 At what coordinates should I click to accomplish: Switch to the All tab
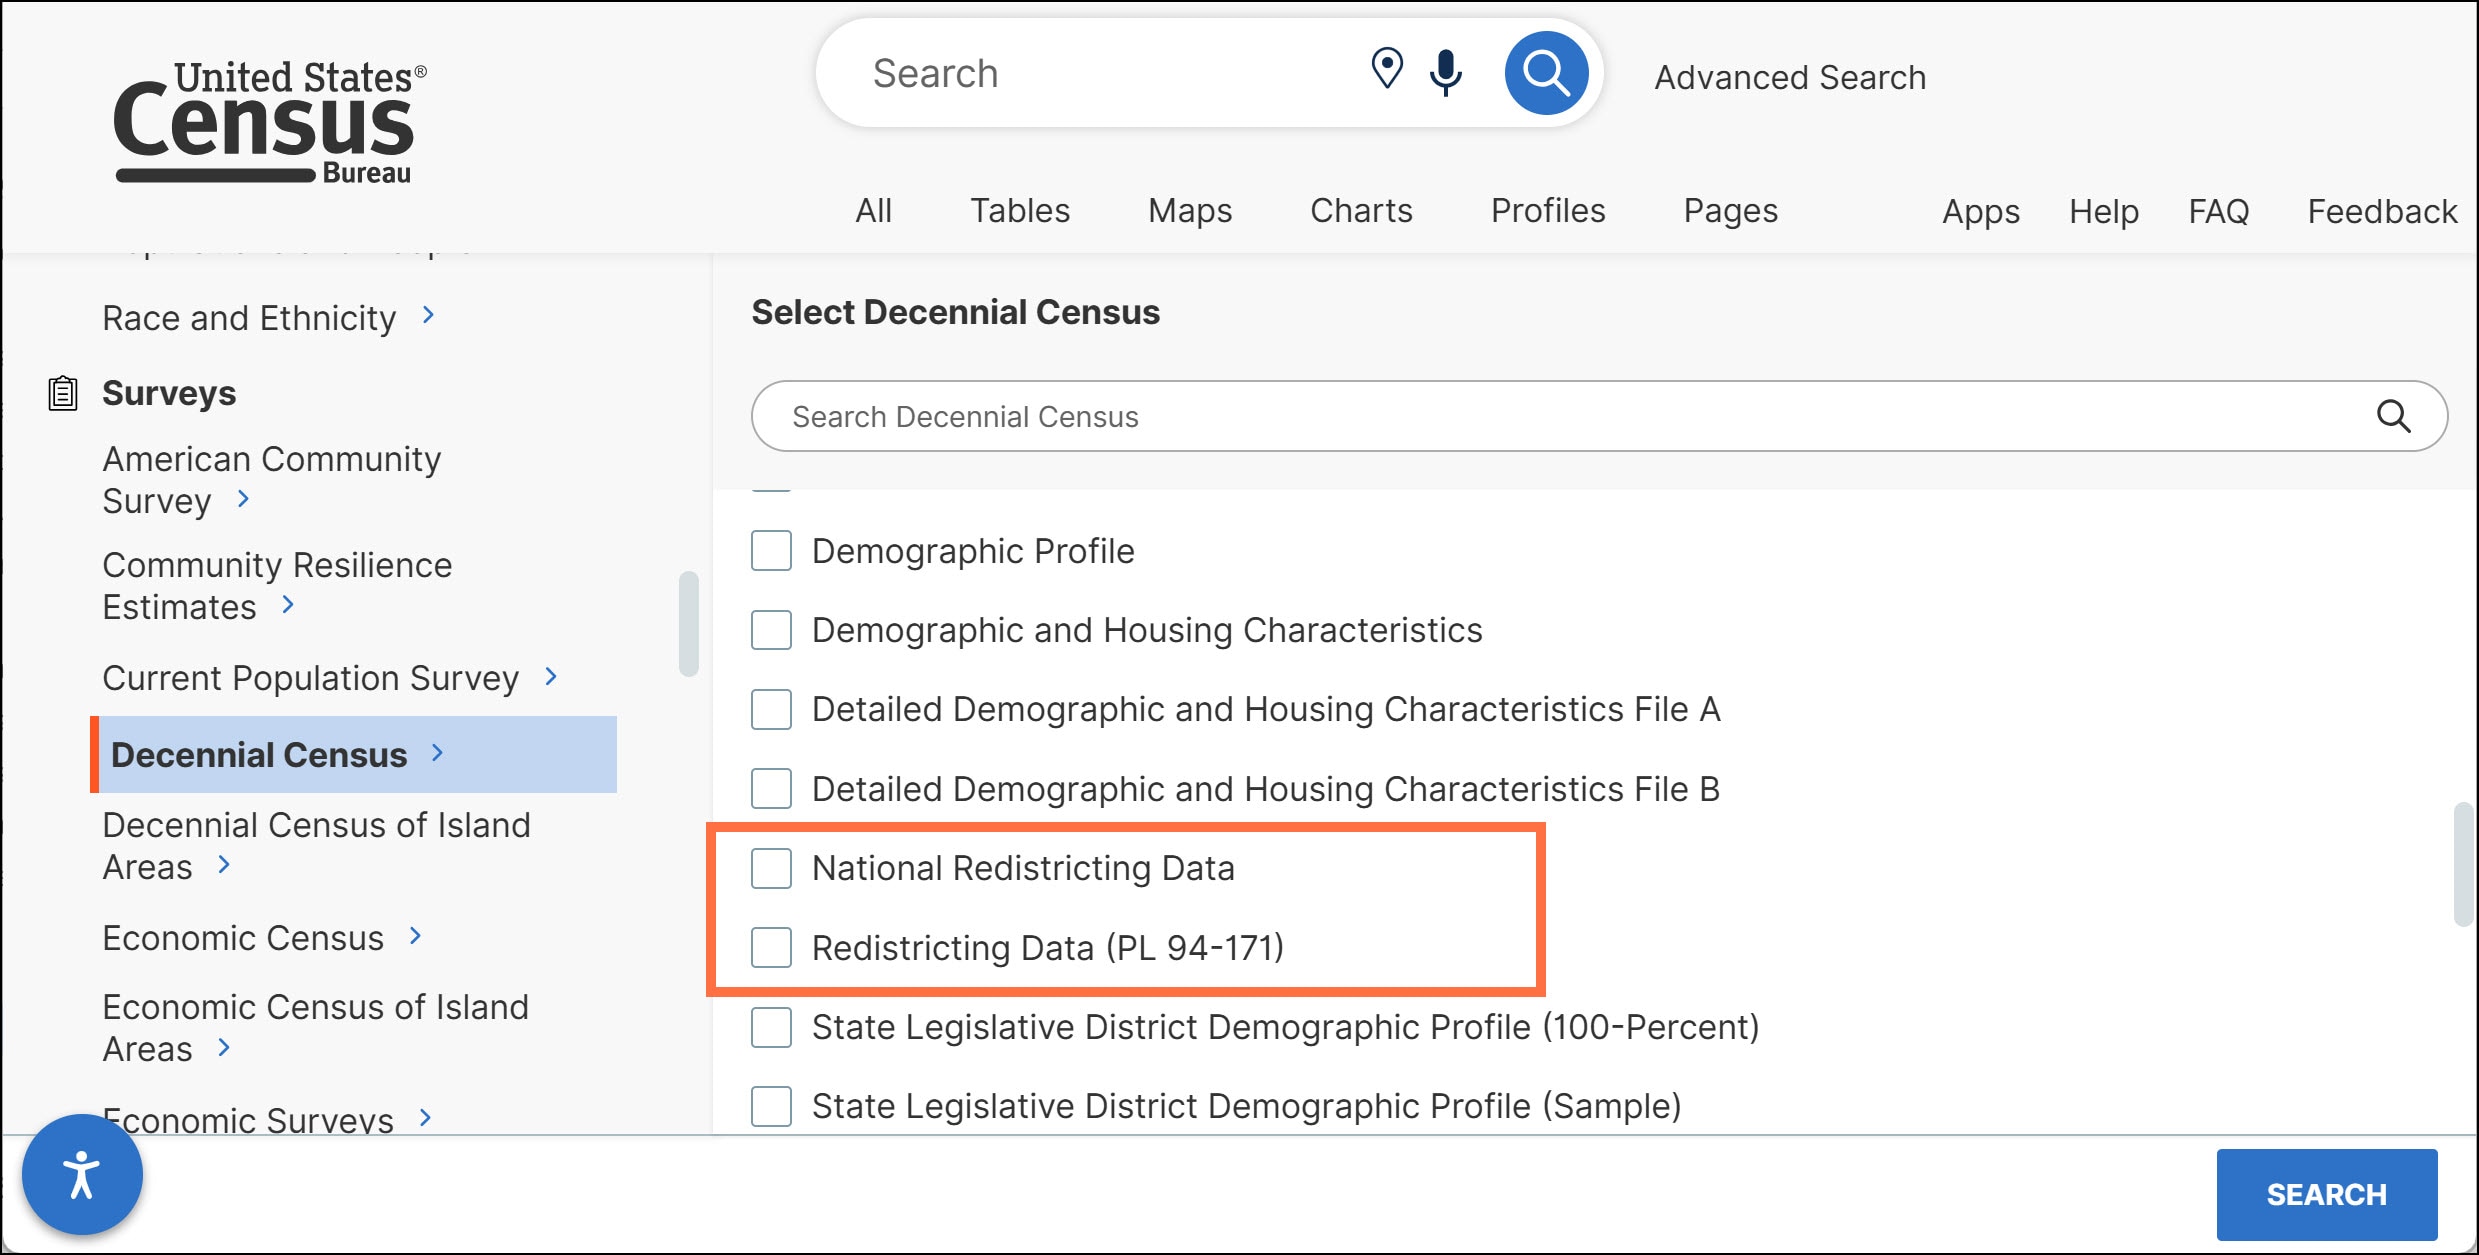pos(873,211)
